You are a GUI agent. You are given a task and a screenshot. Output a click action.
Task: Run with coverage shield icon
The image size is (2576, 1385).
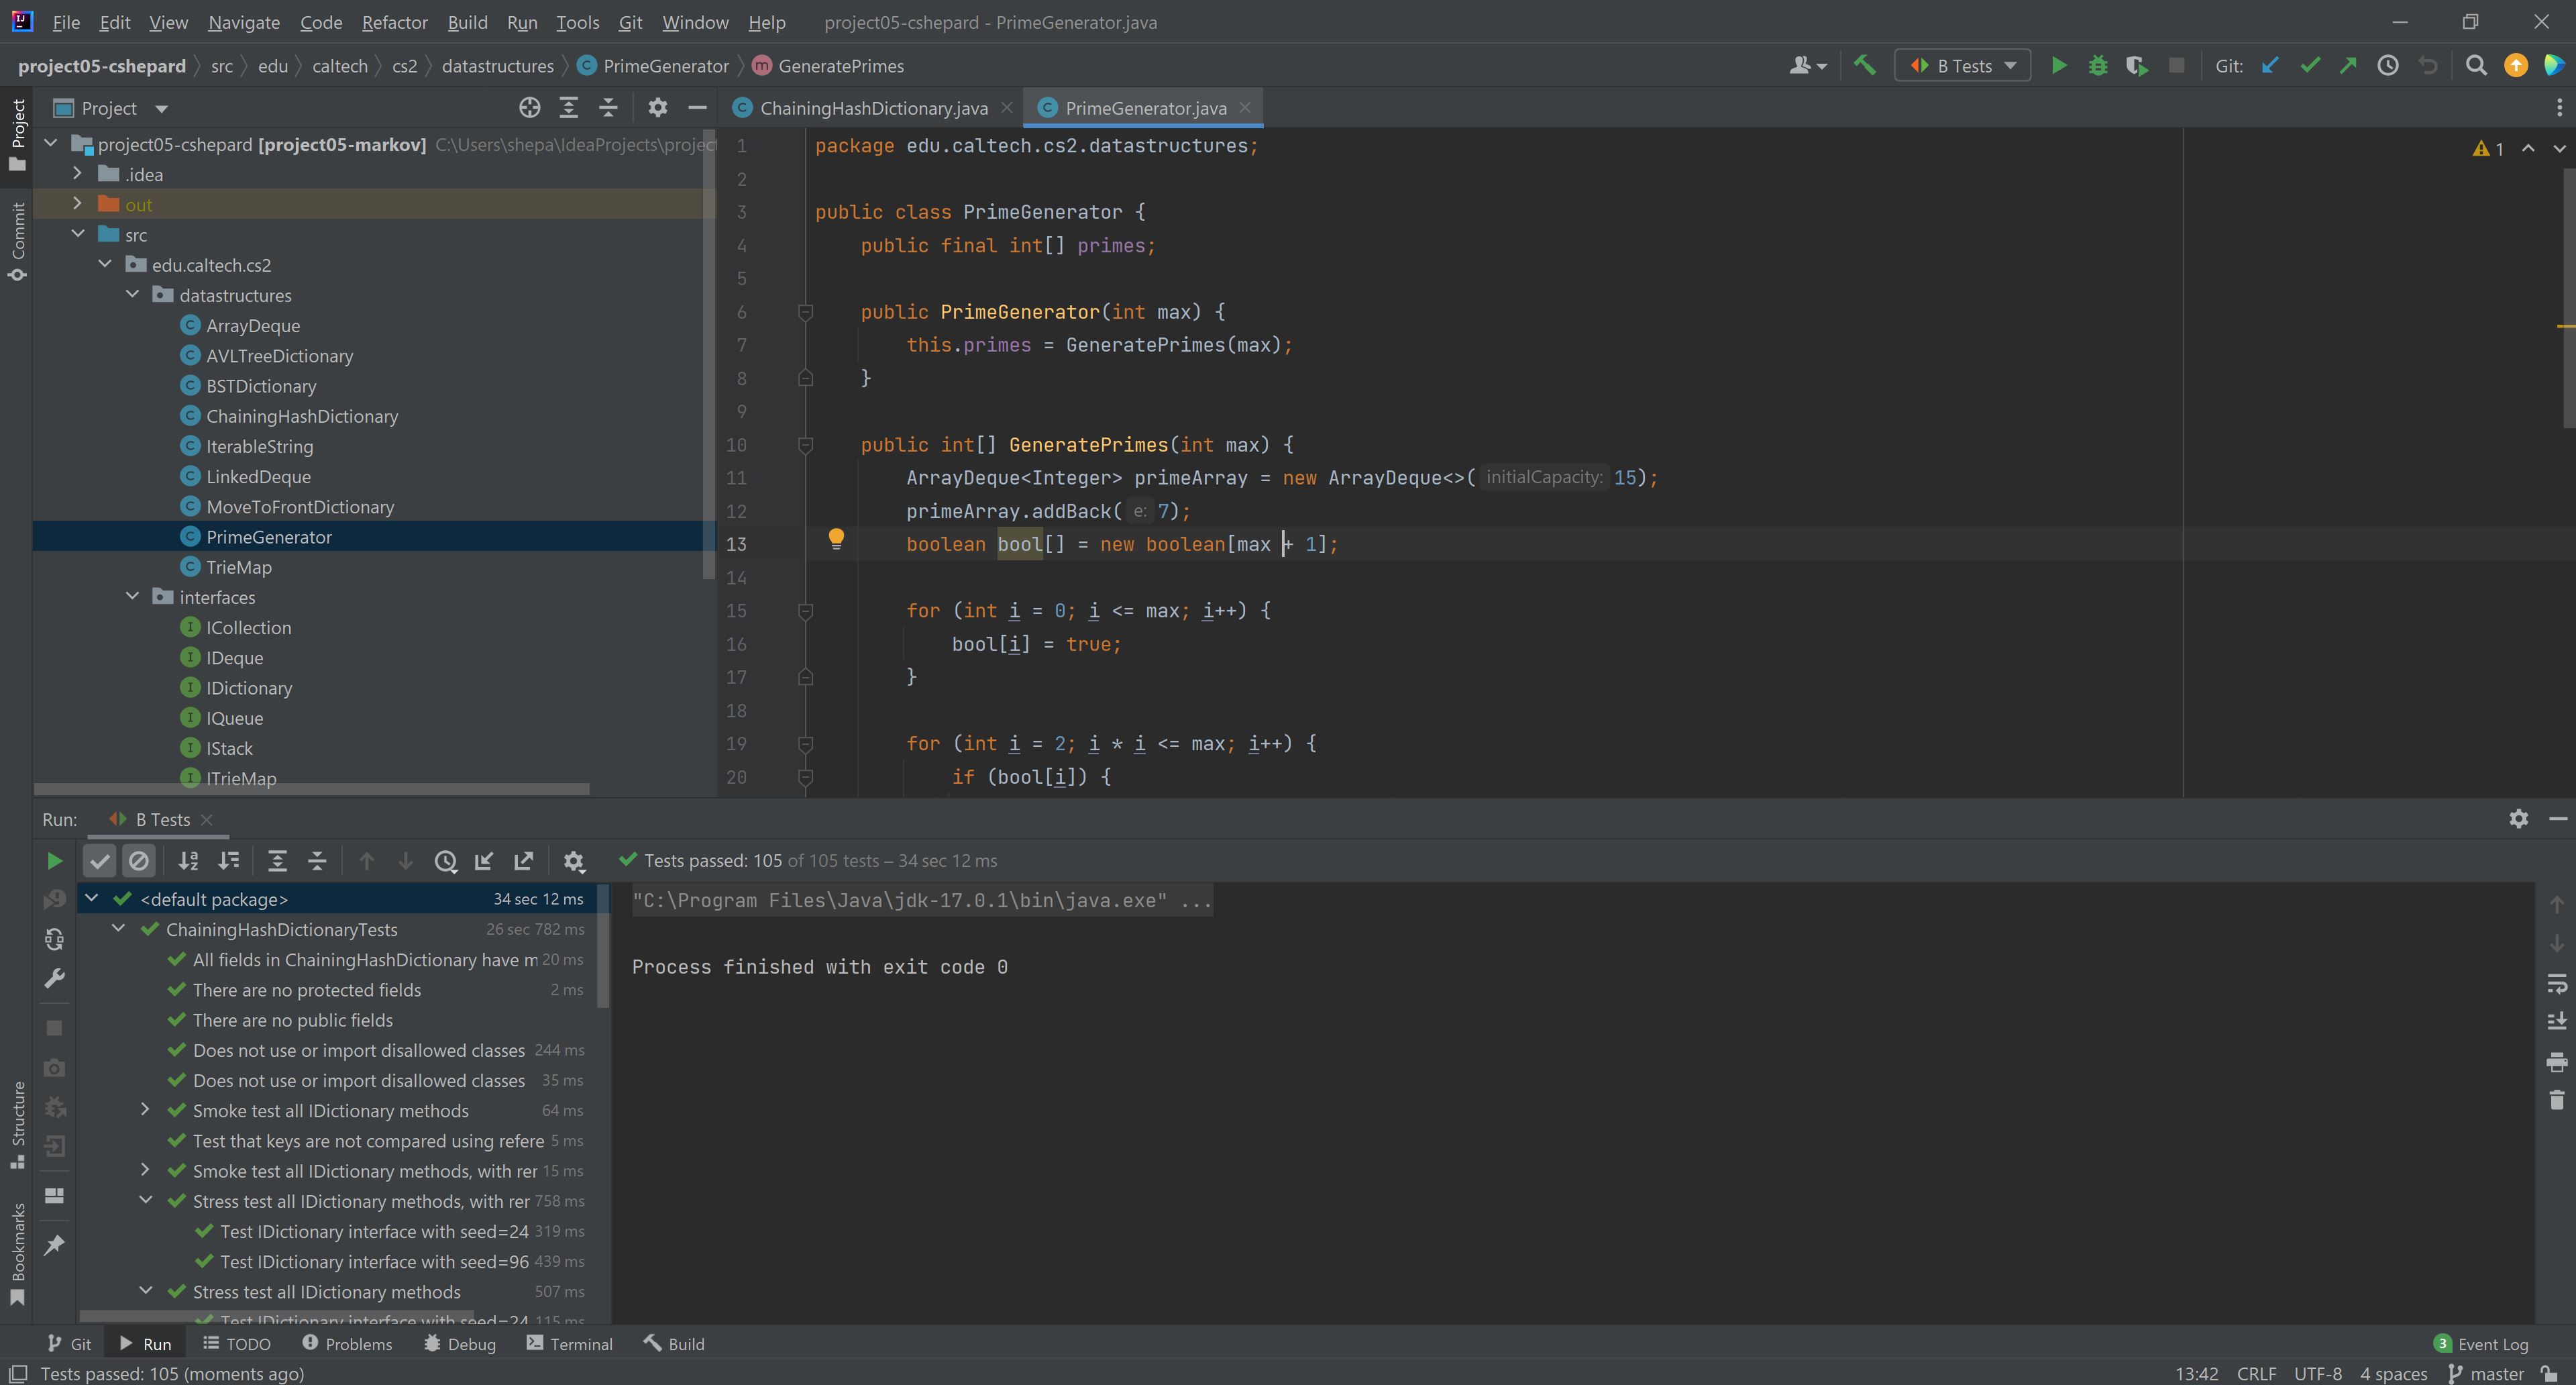tap(2136, 66)
